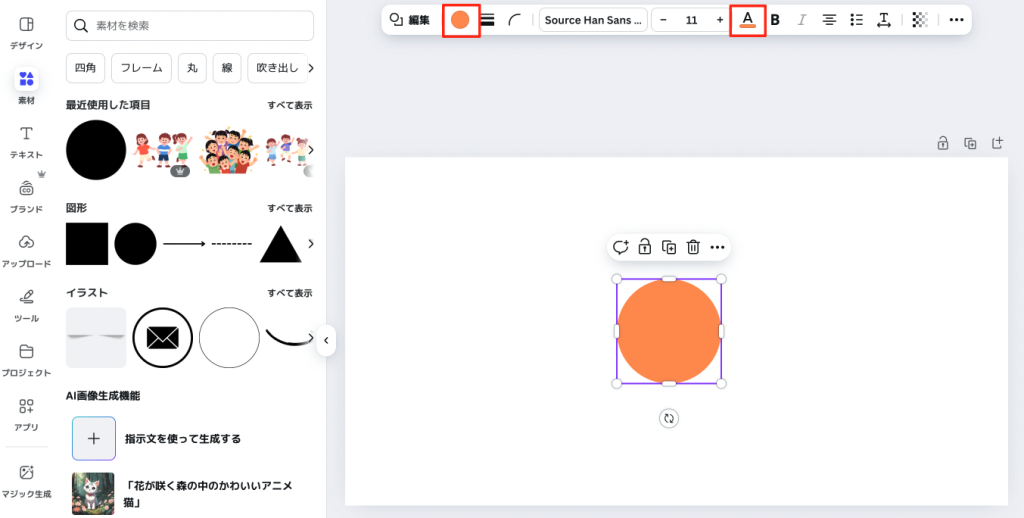Toggle bulleted list formatting
This screenshot has height=518, width=1024.
[x=856, y=20]
